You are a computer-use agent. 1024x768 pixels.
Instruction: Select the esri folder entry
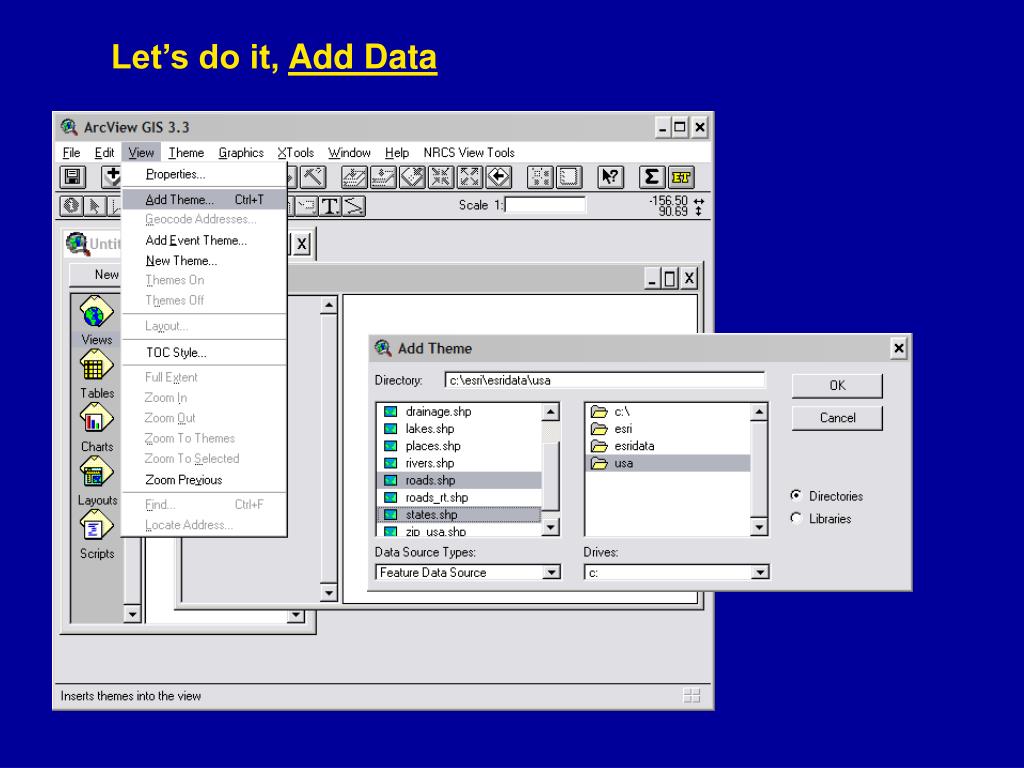668,428
